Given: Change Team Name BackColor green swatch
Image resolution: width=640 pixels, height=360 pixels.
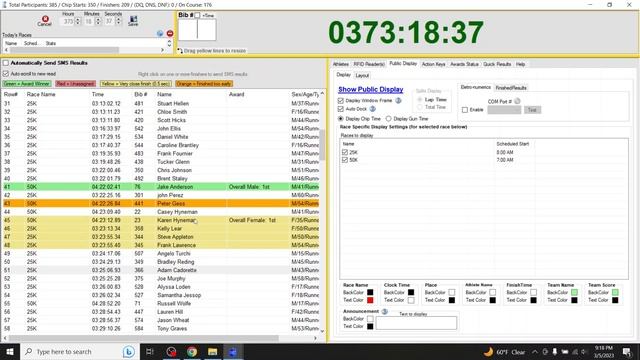Looking at the screenshot, I should [x=574, y=292].
